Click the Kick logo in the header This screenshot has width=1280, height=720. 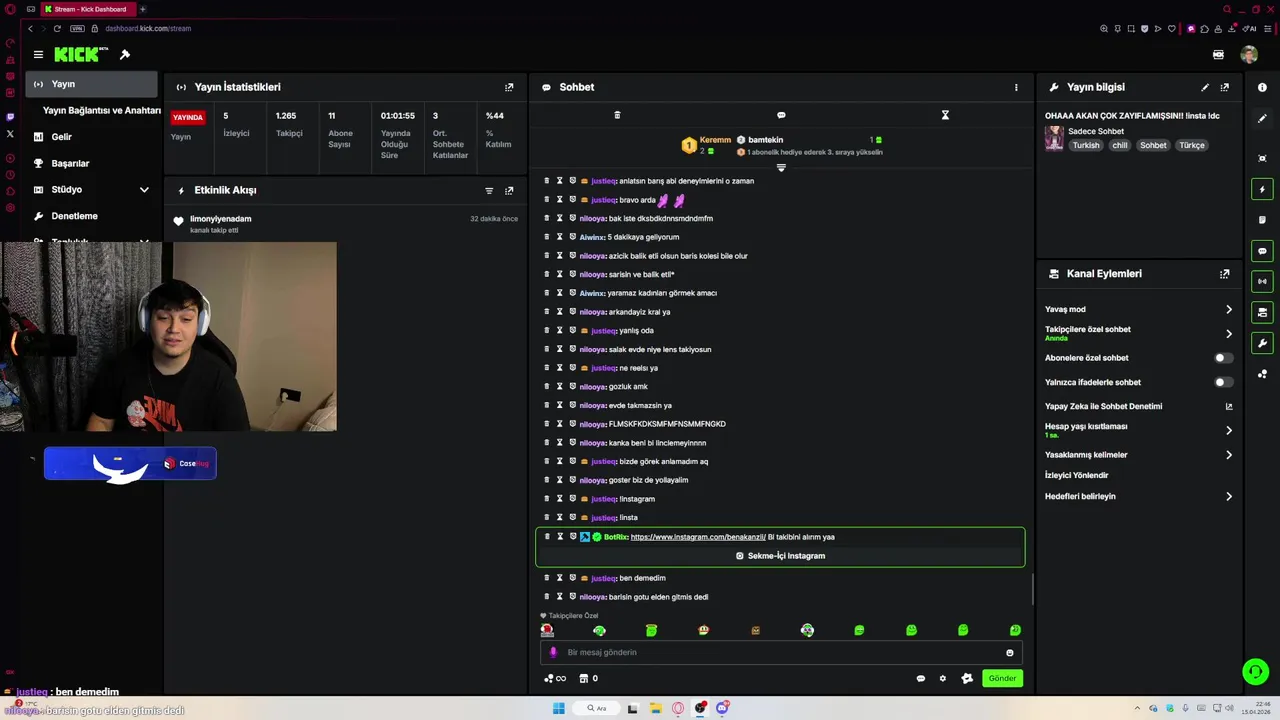coord(77,55)
